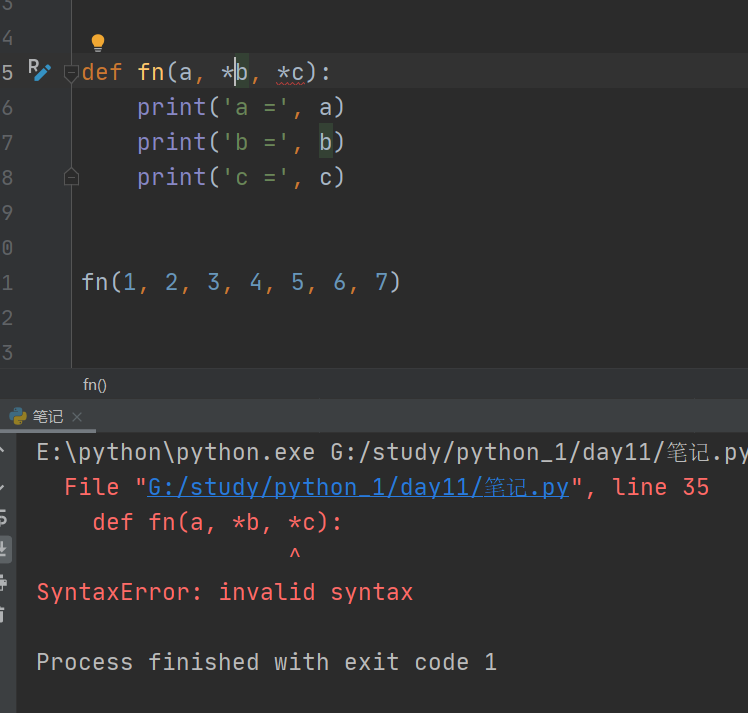
Task: Place cursor on fn(1, 2, 3, 4, 5, 6, 7) call
Action: tap(241, 282)
